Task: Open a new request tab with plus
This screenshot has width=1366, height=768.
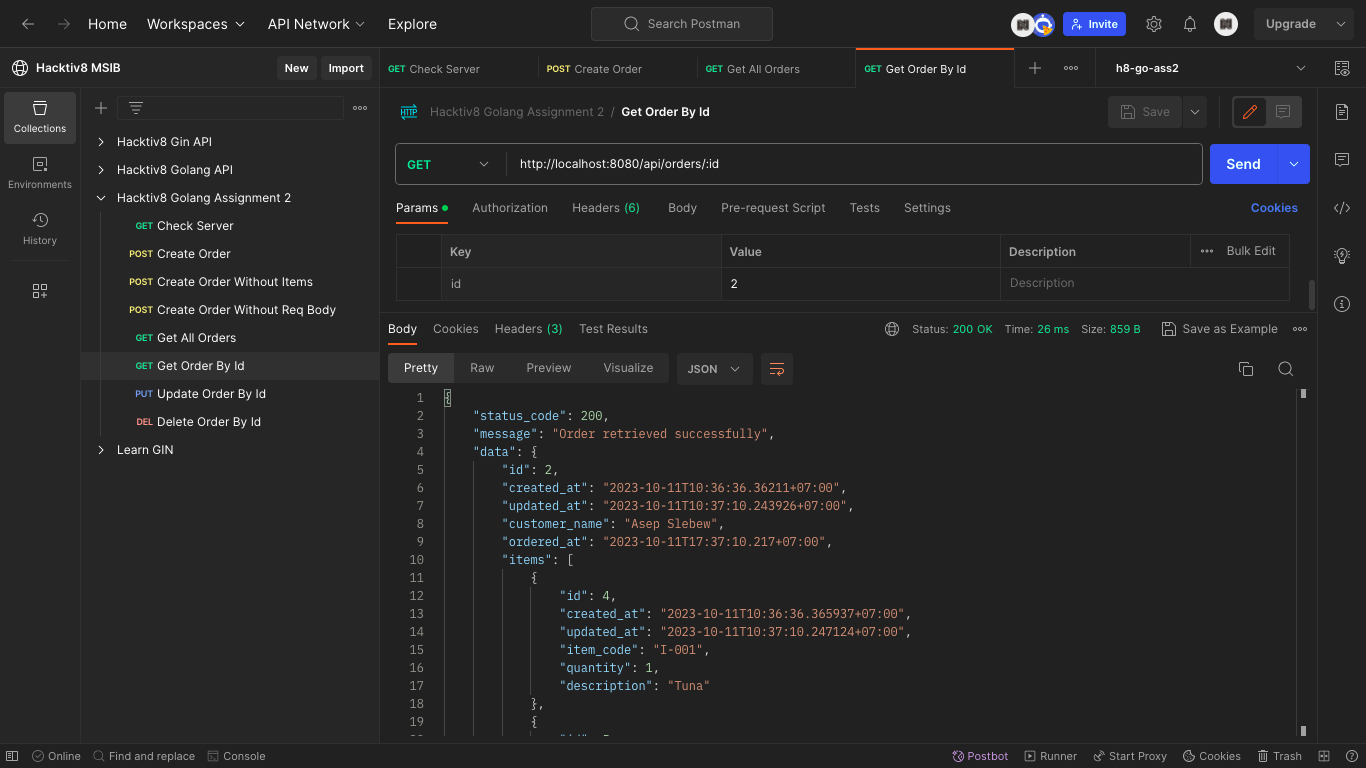Action: tap(1035, 68)
